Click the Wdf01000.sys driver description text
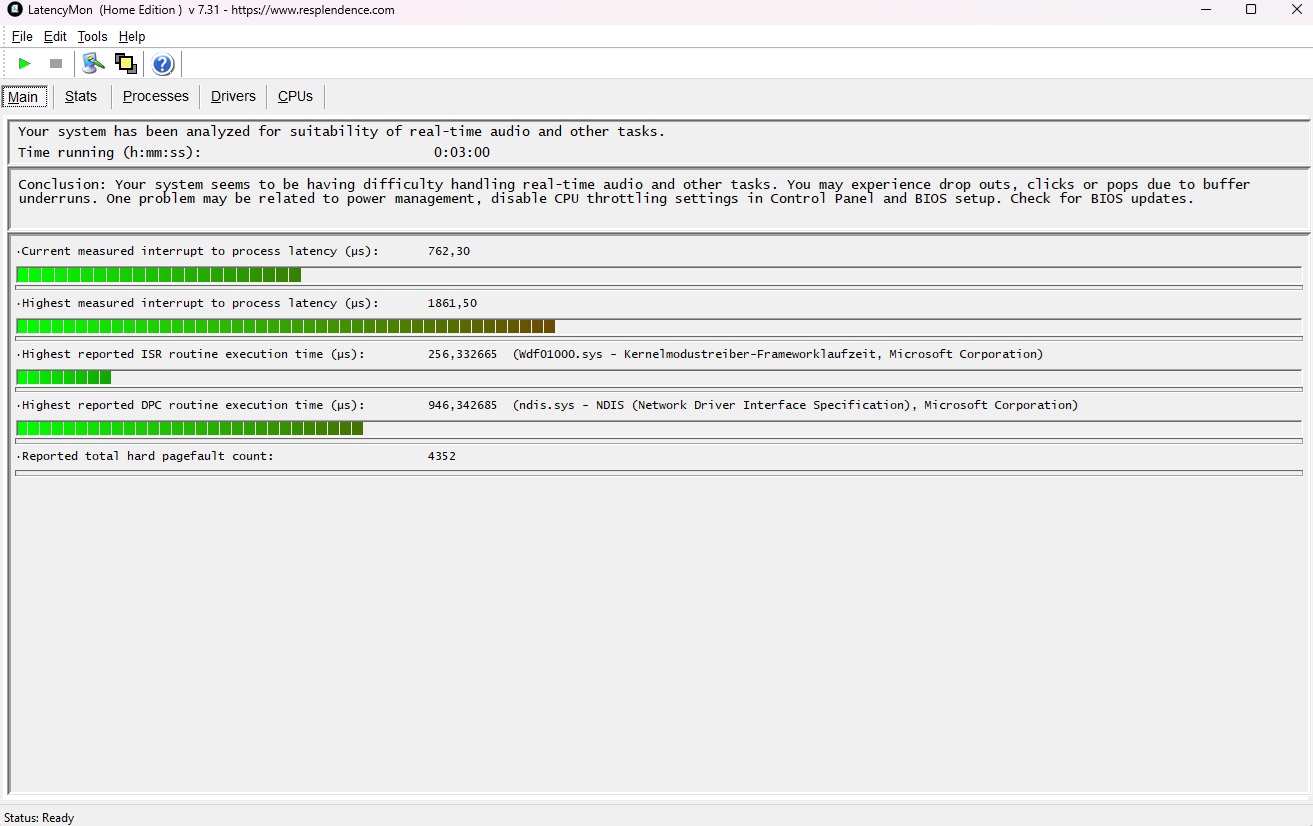The image size is (1313, 826). coord(778,354)
